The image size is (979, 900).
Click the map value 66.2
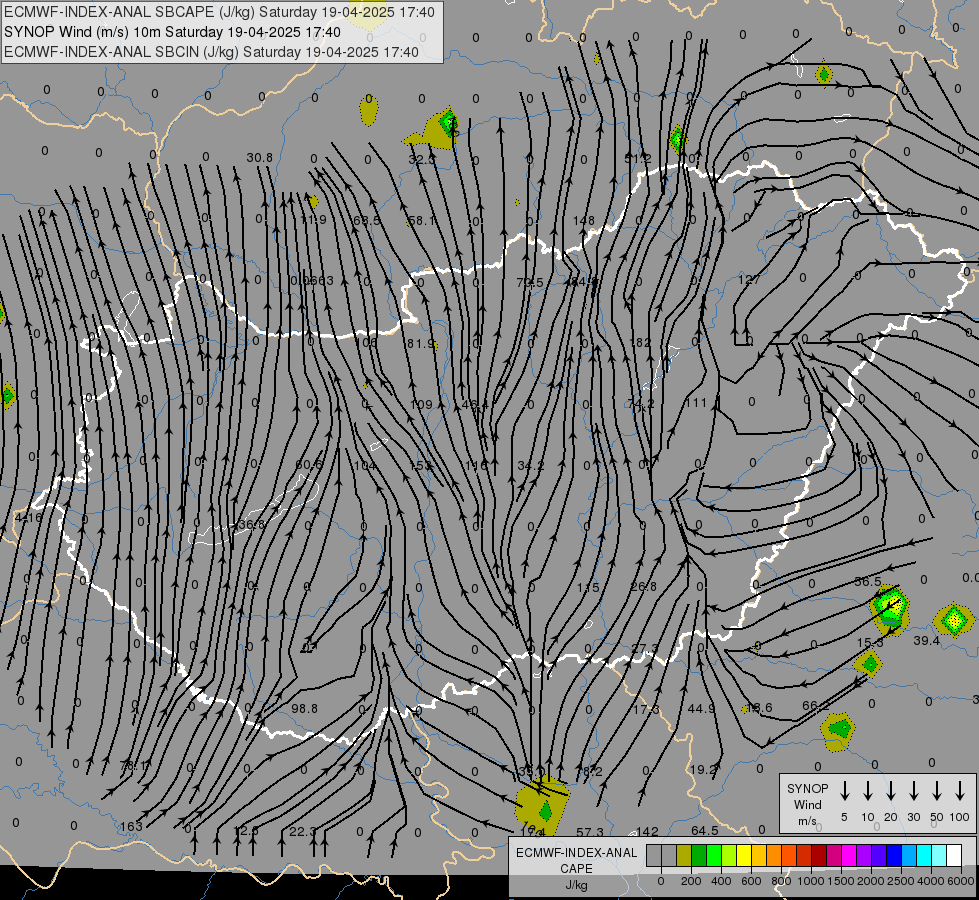(815, 706)
